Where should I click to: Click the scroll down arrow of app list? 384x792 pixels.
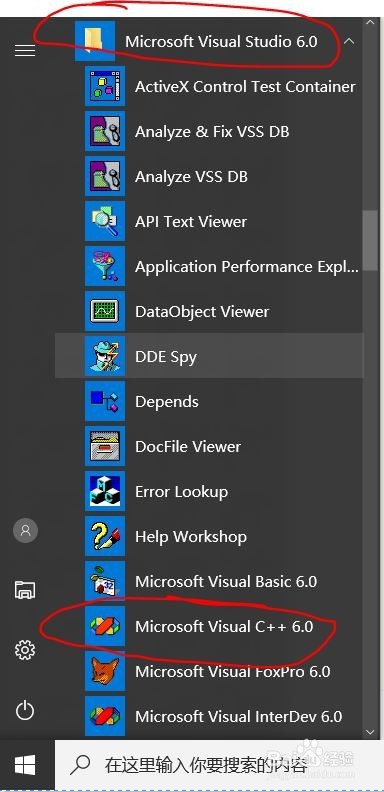click(371, 731)
